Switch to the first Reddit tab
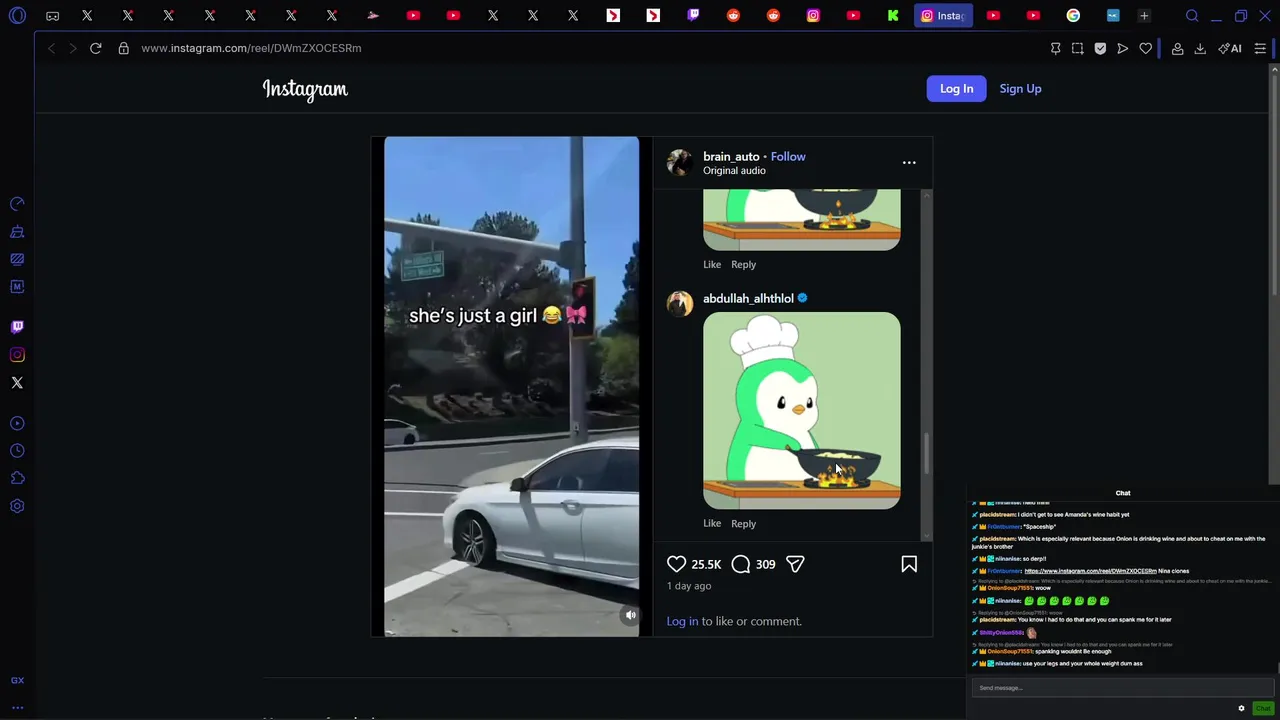 pos(733,16)
